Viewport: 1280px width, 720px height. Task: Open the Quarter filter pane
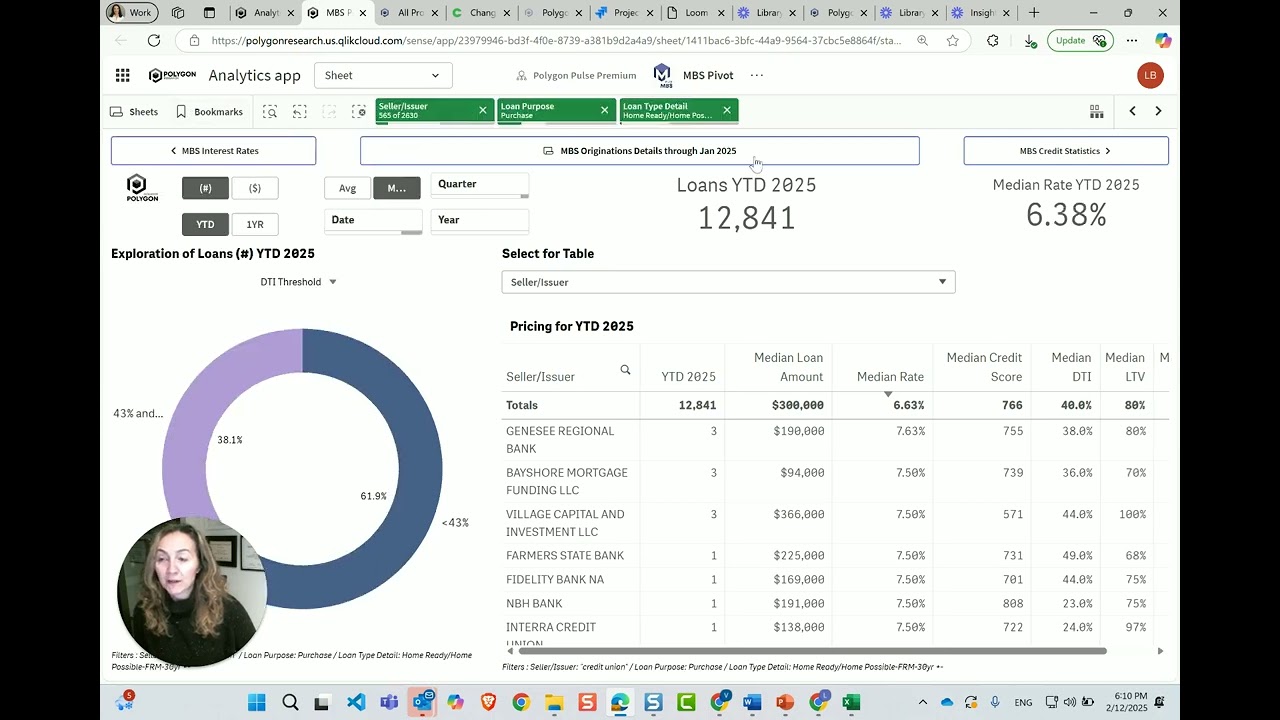(479, 184)
